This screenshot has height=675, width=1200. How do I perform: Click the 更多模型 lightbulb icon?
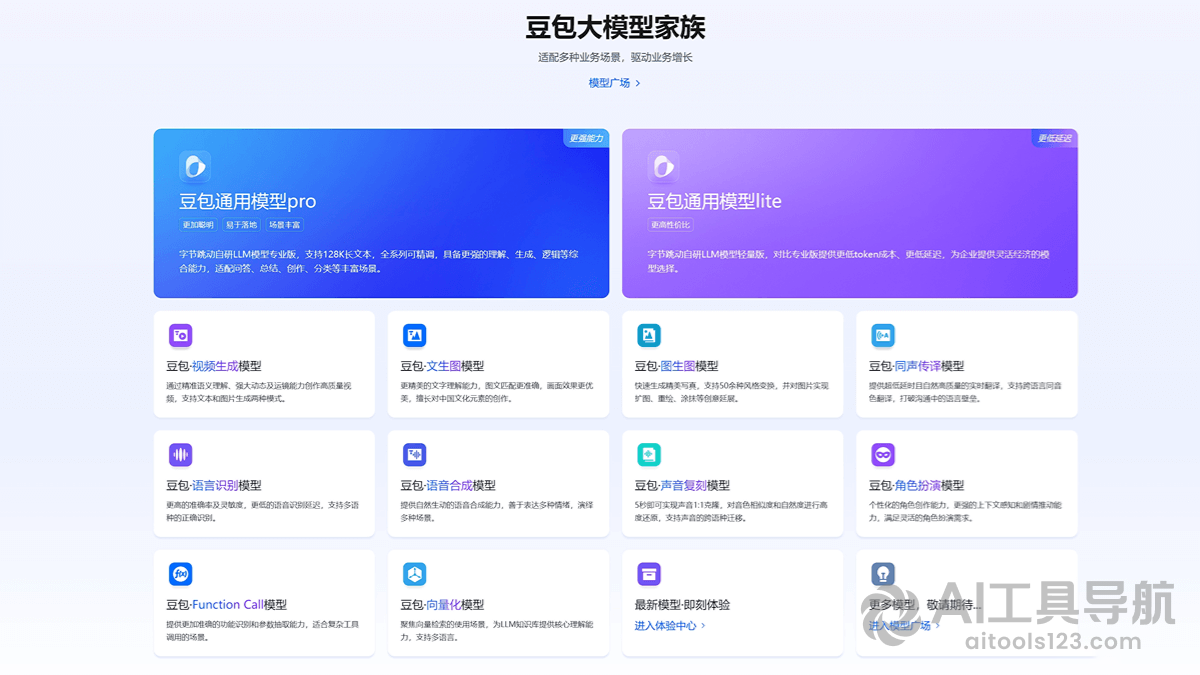pyautogui.click(x=883, y=574)
